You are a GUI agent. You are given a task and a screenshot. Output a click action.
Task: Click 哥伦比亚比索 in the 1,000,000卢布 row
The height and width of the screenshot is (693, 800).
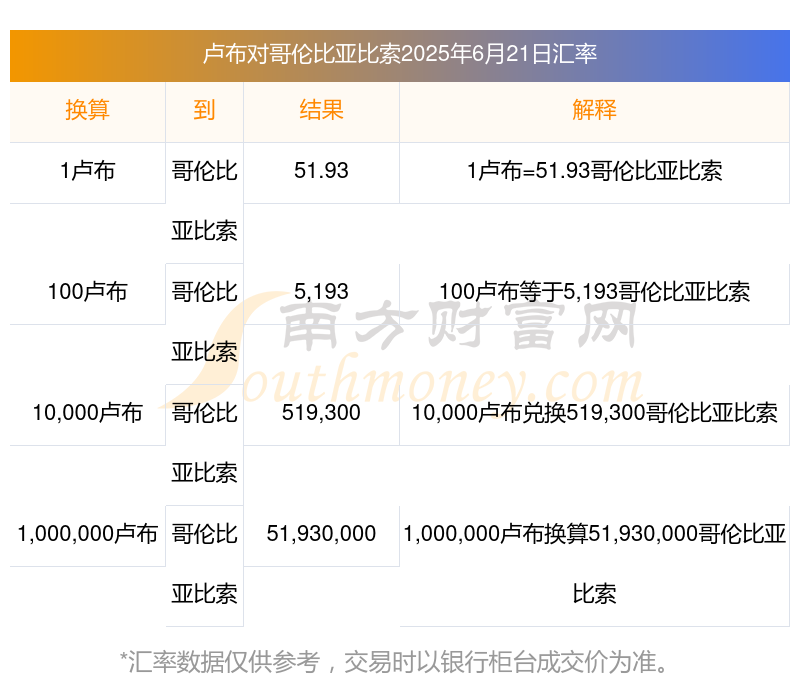click(204, 563)
